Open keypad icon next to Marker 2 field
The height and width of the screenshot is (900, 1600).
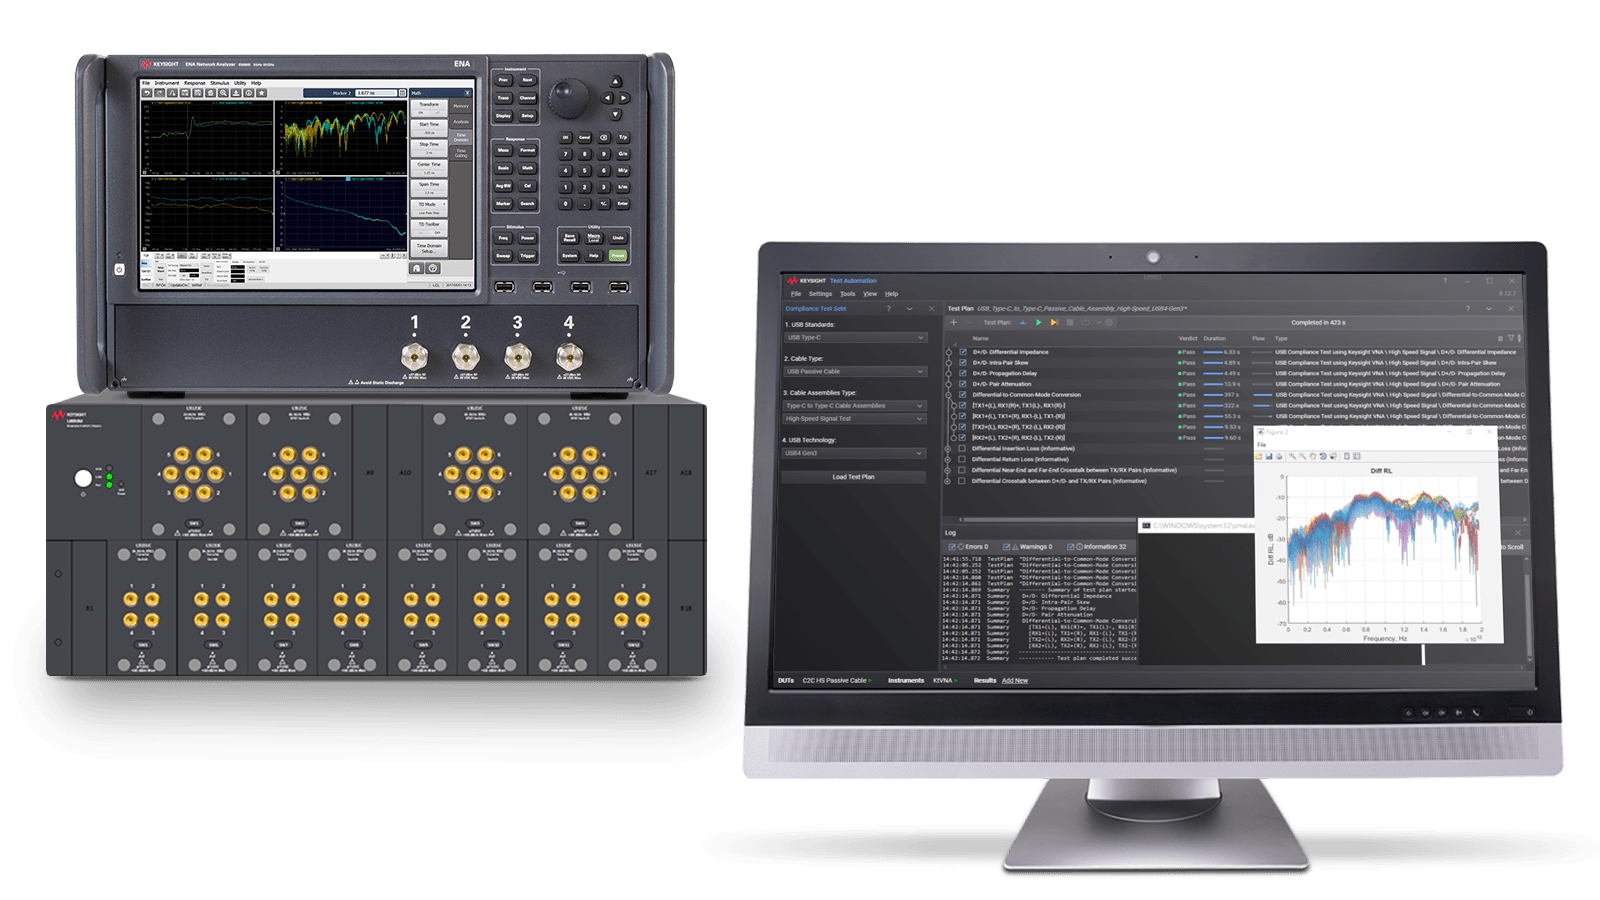[402, 93]
